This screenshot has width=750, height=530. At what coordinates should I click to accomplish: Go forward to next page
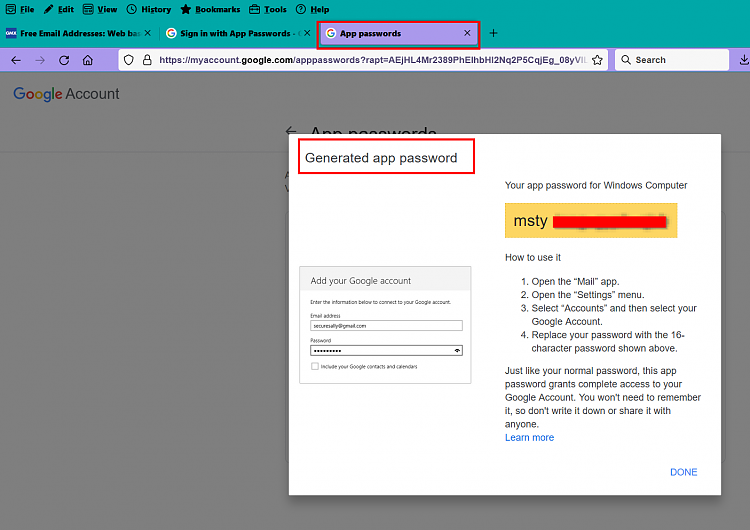(x=40, y=60)
